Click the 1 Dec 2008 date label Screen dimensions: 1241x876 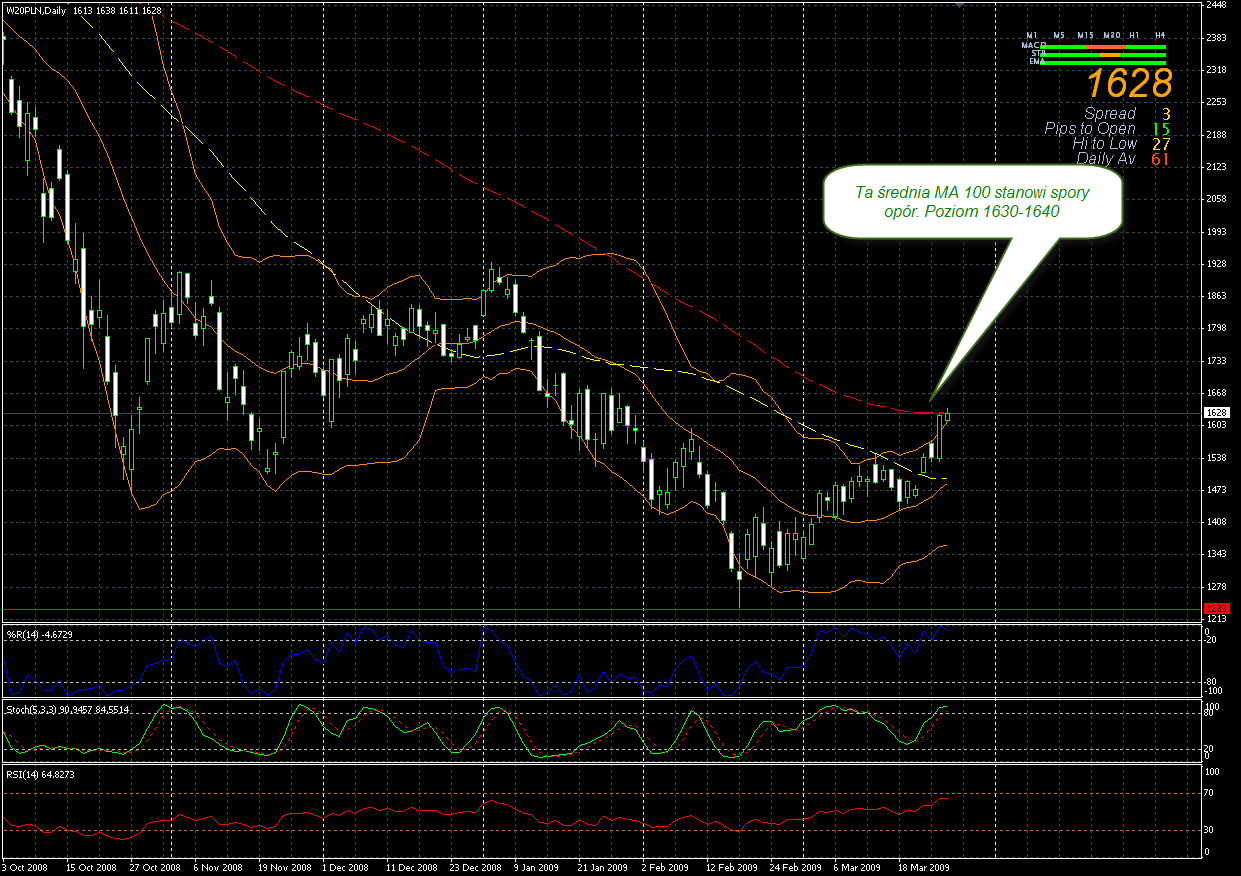pos(346,868)
